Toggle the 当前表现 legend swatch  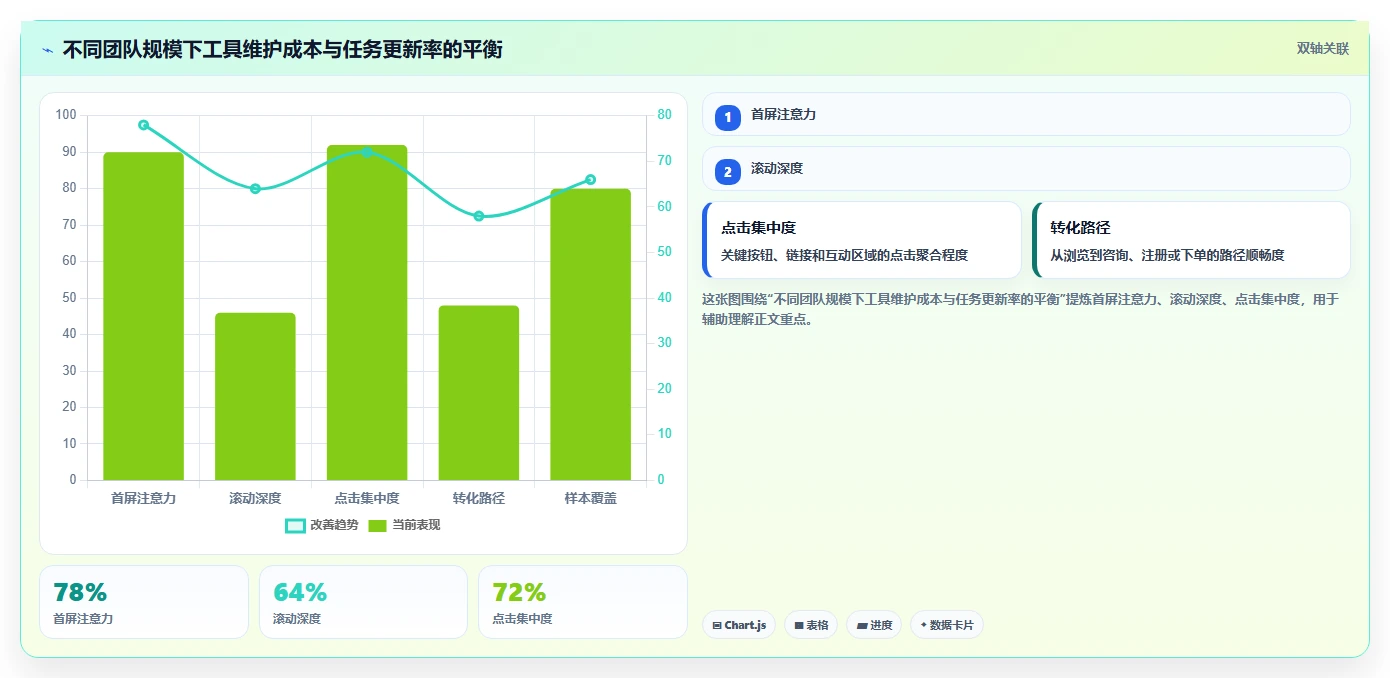pyautogui.click(x=377, y=525)
